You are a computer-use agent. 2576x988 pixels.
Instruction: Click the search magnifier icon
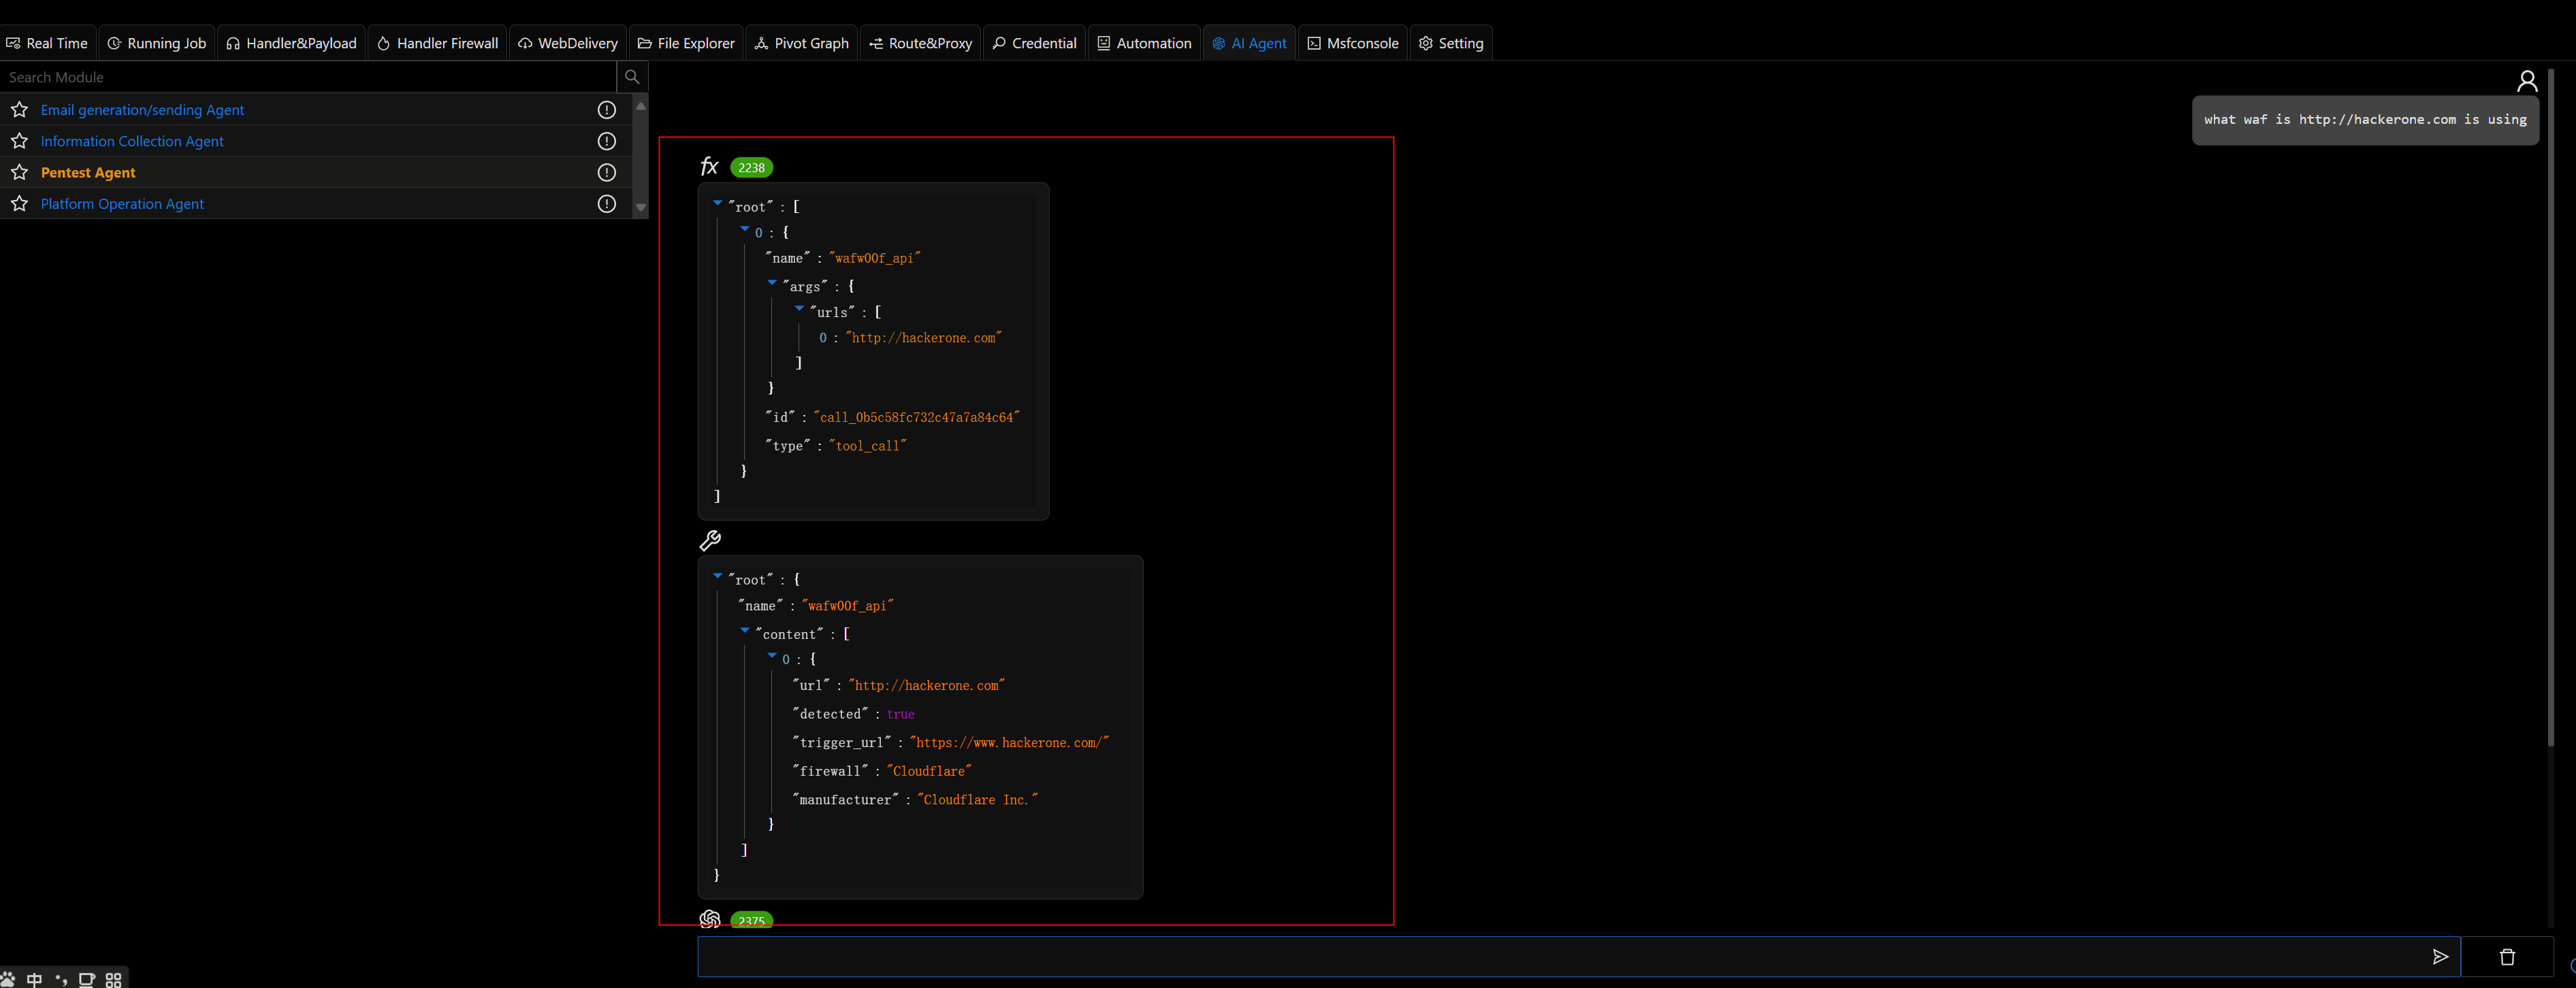pyautogui.click(x=631, y=77)
